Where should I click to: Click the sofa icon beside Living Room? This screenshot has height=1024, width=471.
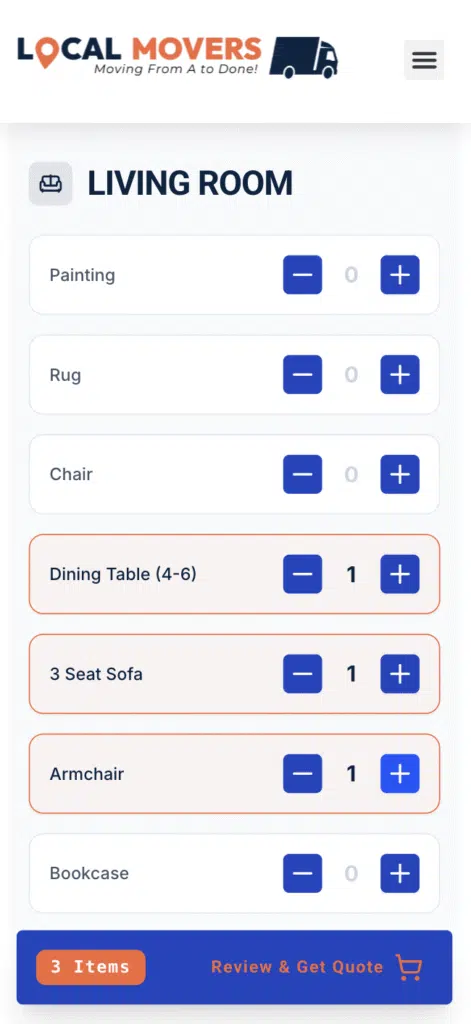tap(50, 184)
